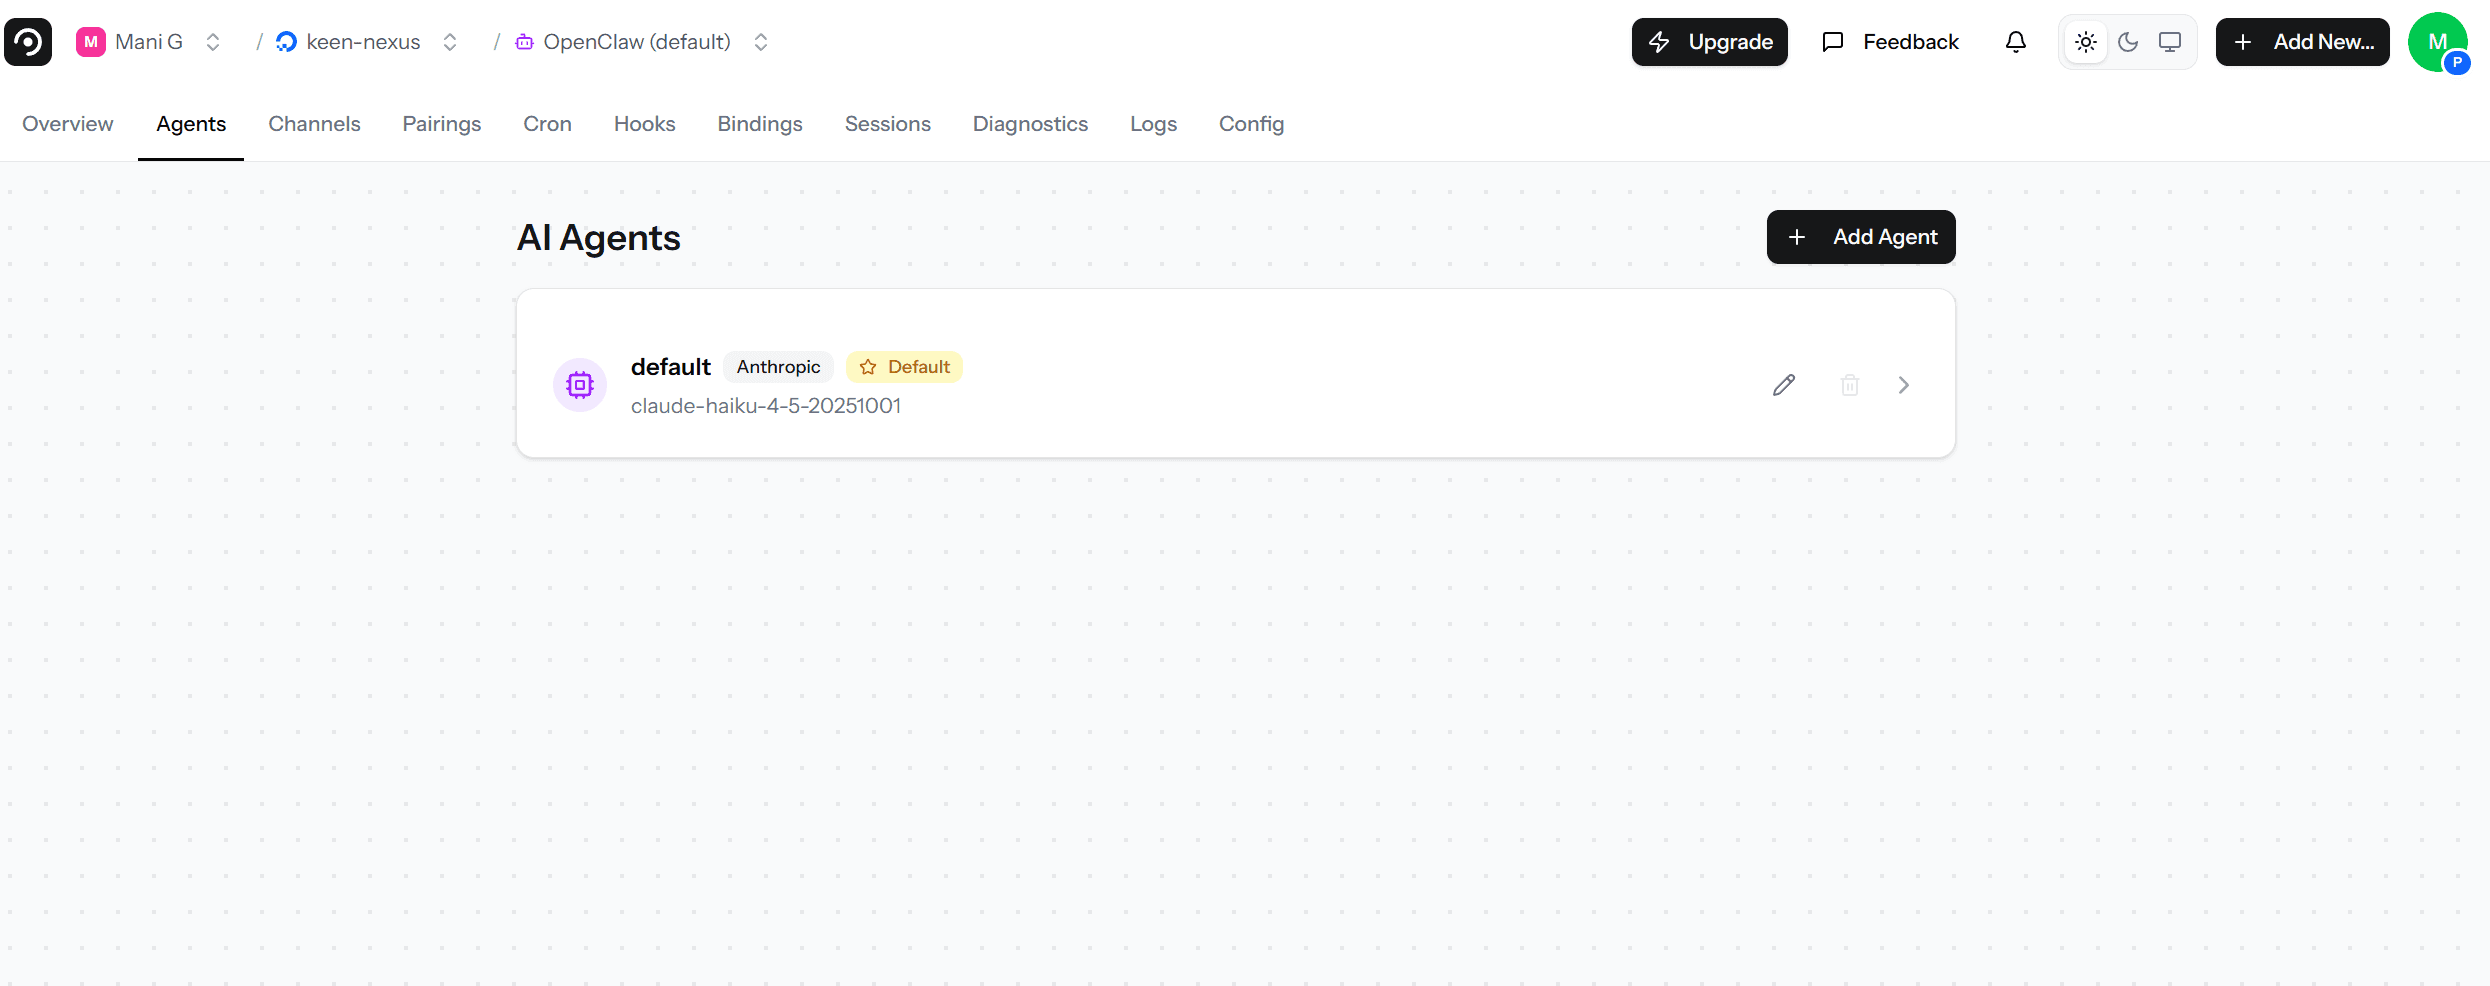Image resolution: width=2490 pixels, height=986 pixels.
Task: Open the OpenClaw (default) switcher chevrons
Action: click(x=760, y=42)
